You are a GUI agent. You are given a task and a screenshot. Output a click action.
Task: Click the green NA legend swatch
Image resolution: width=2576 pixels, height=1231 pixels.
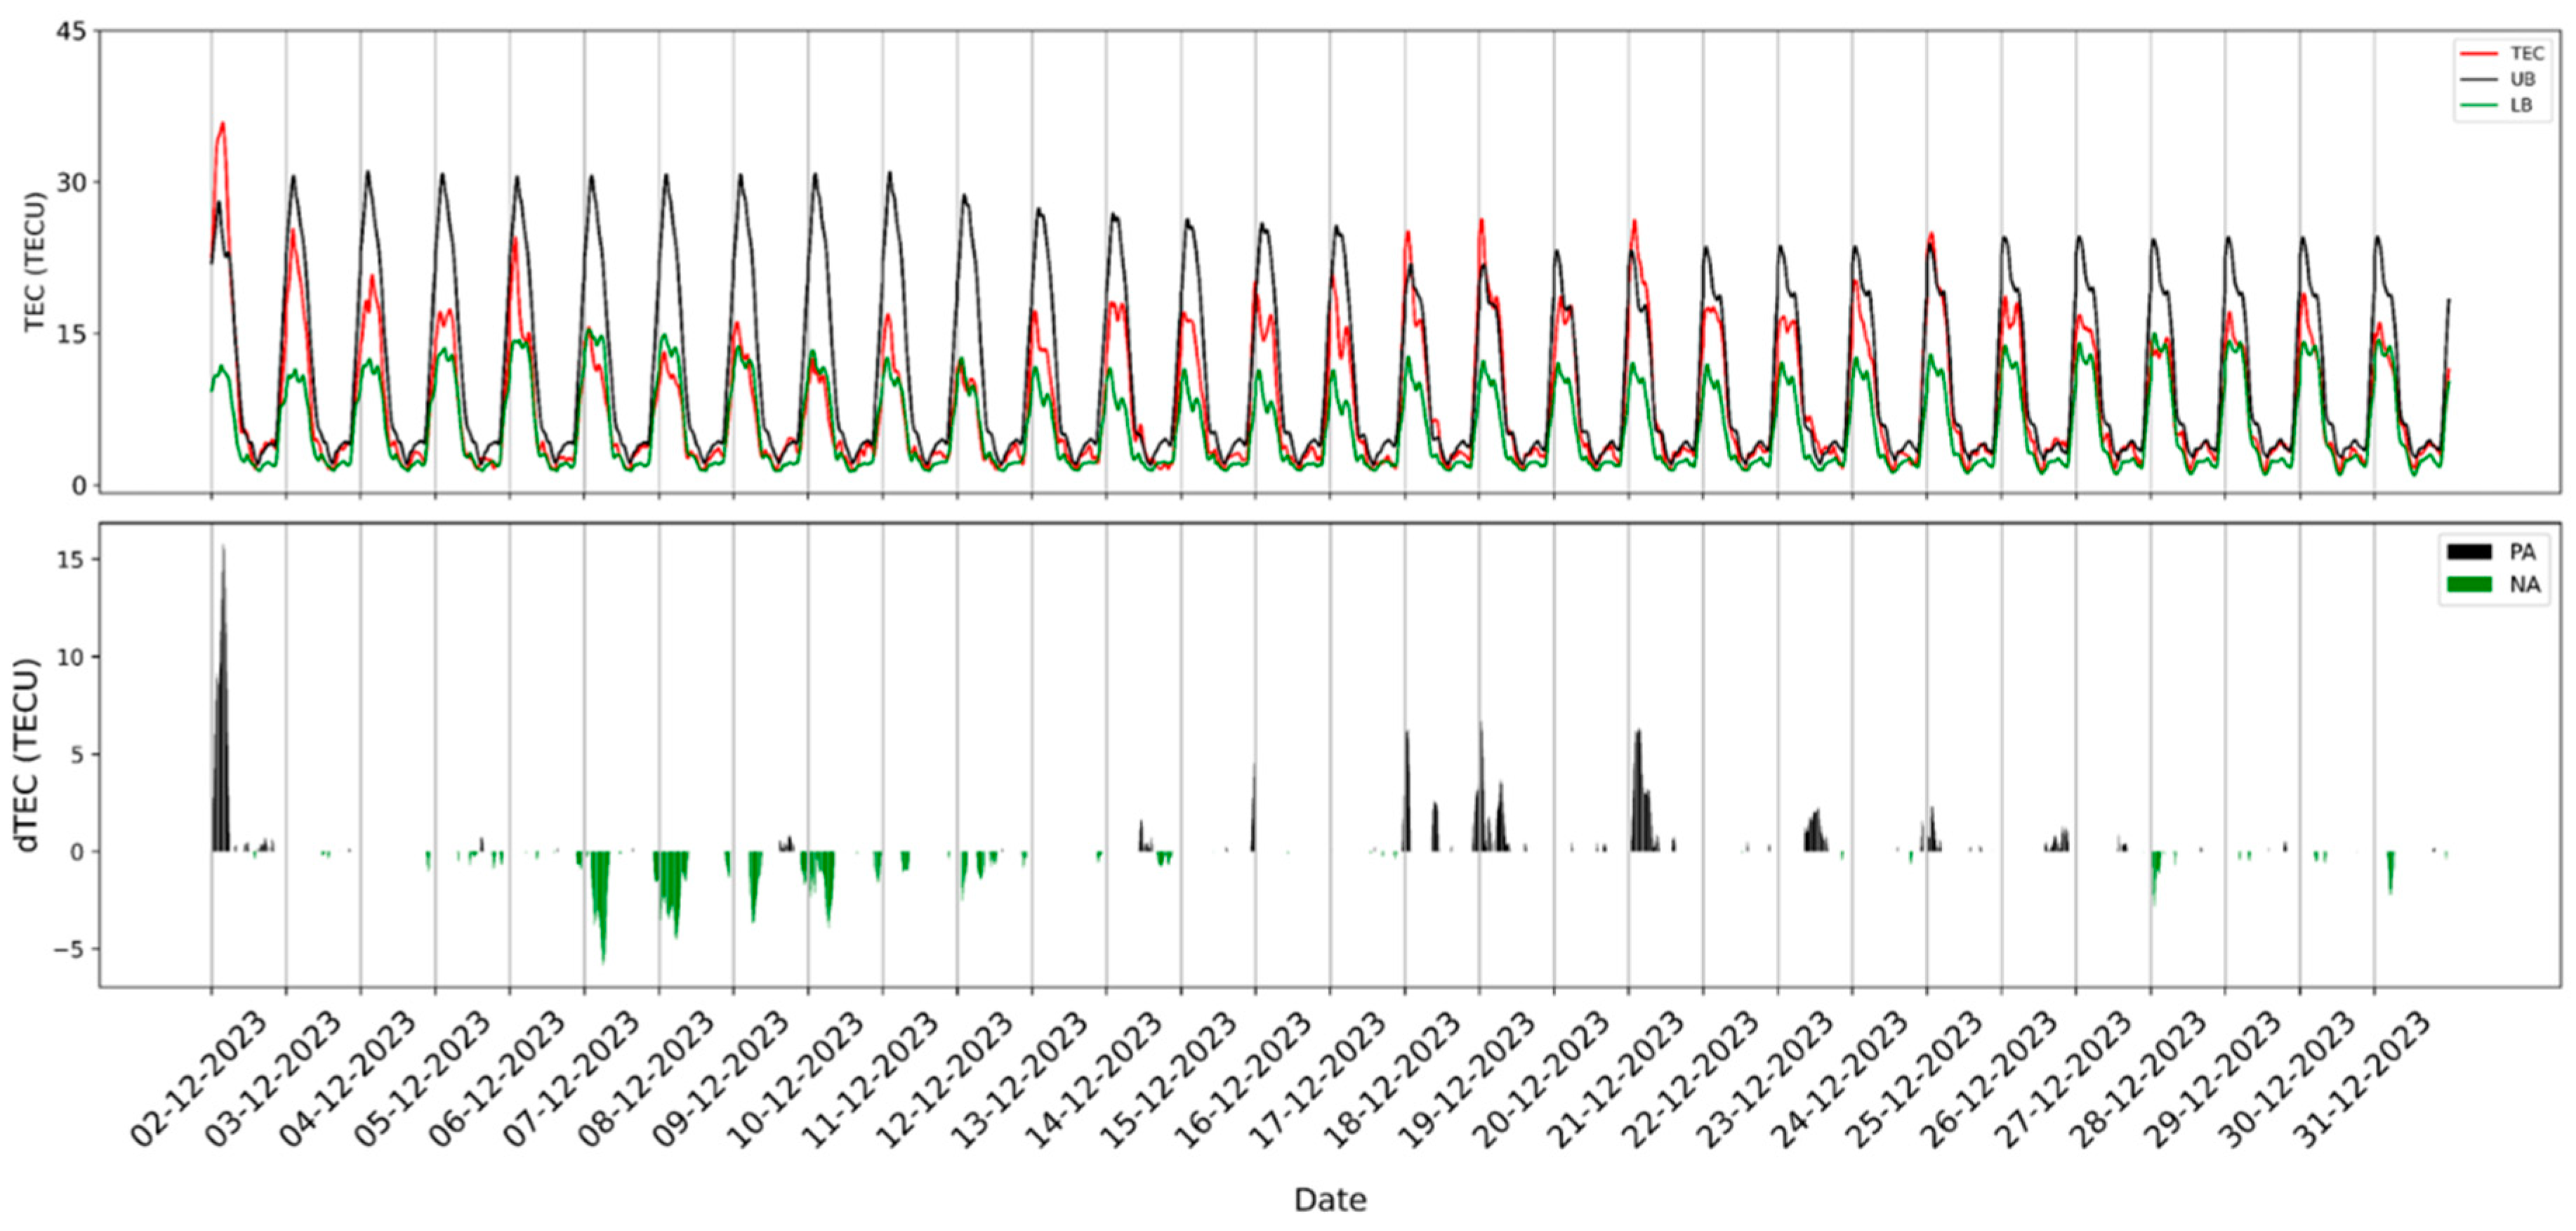point(2469,584)
